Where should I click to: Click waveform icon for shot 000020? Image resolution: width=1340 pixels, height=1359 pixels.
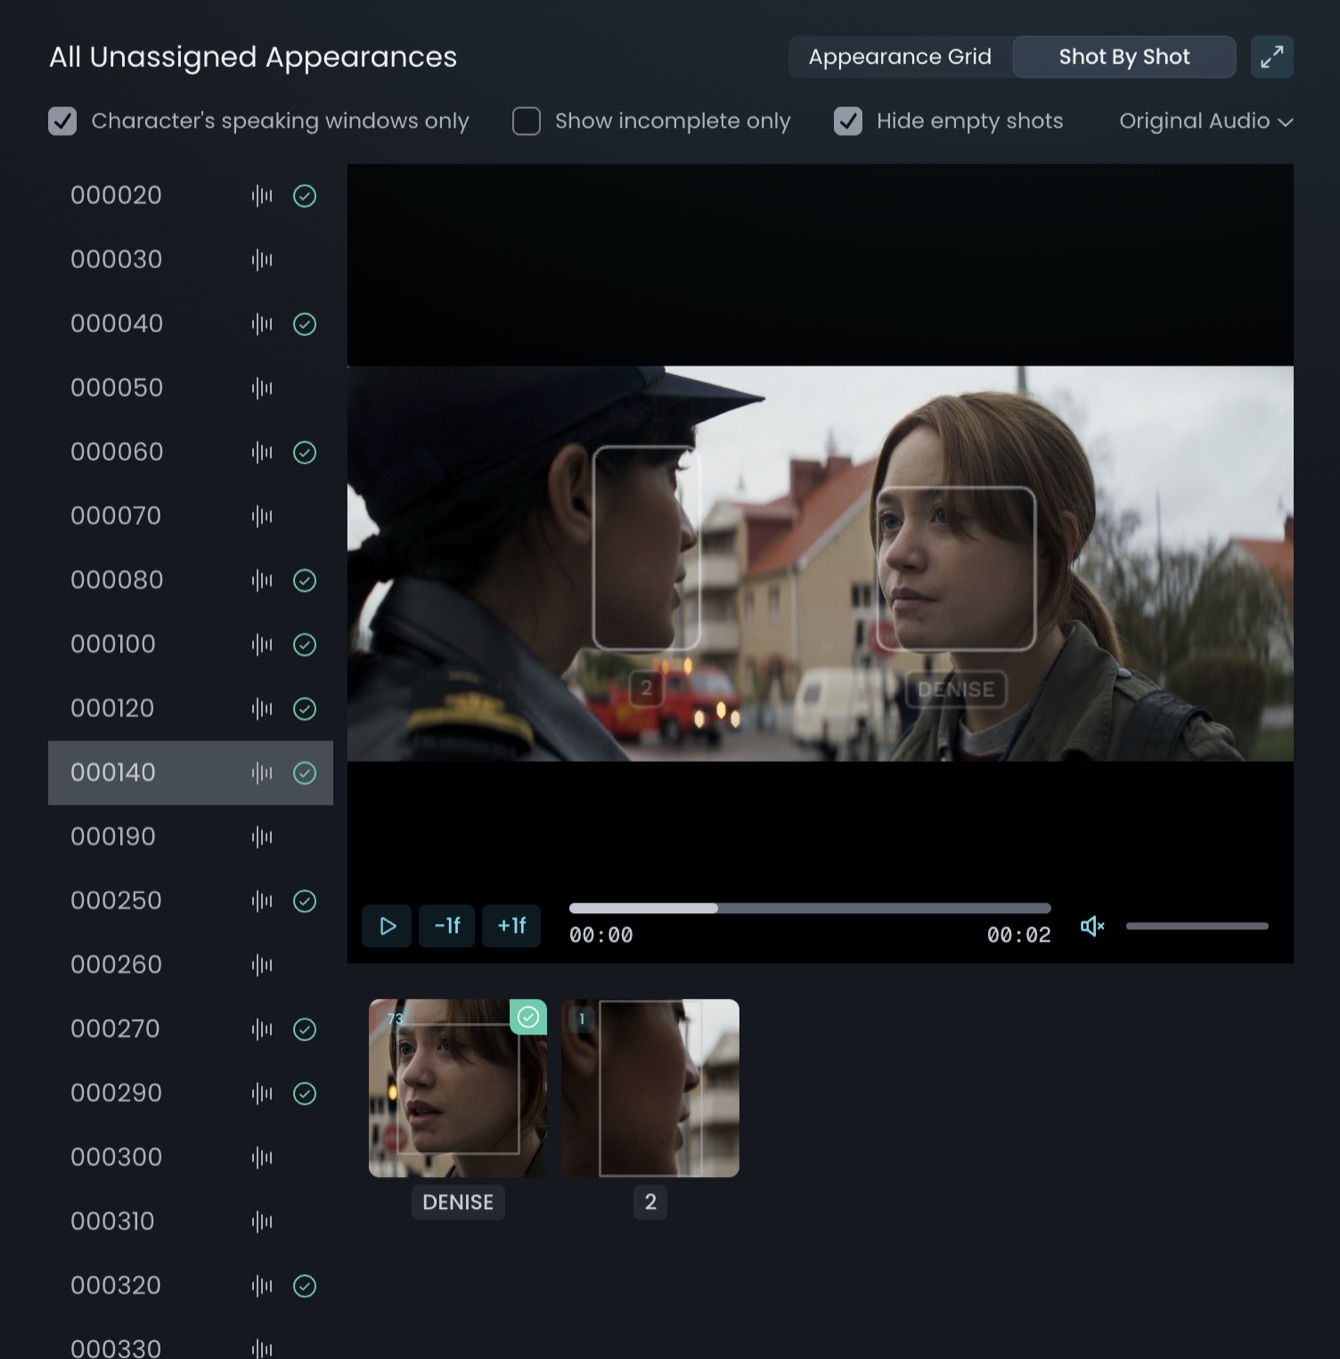(262, 196)
